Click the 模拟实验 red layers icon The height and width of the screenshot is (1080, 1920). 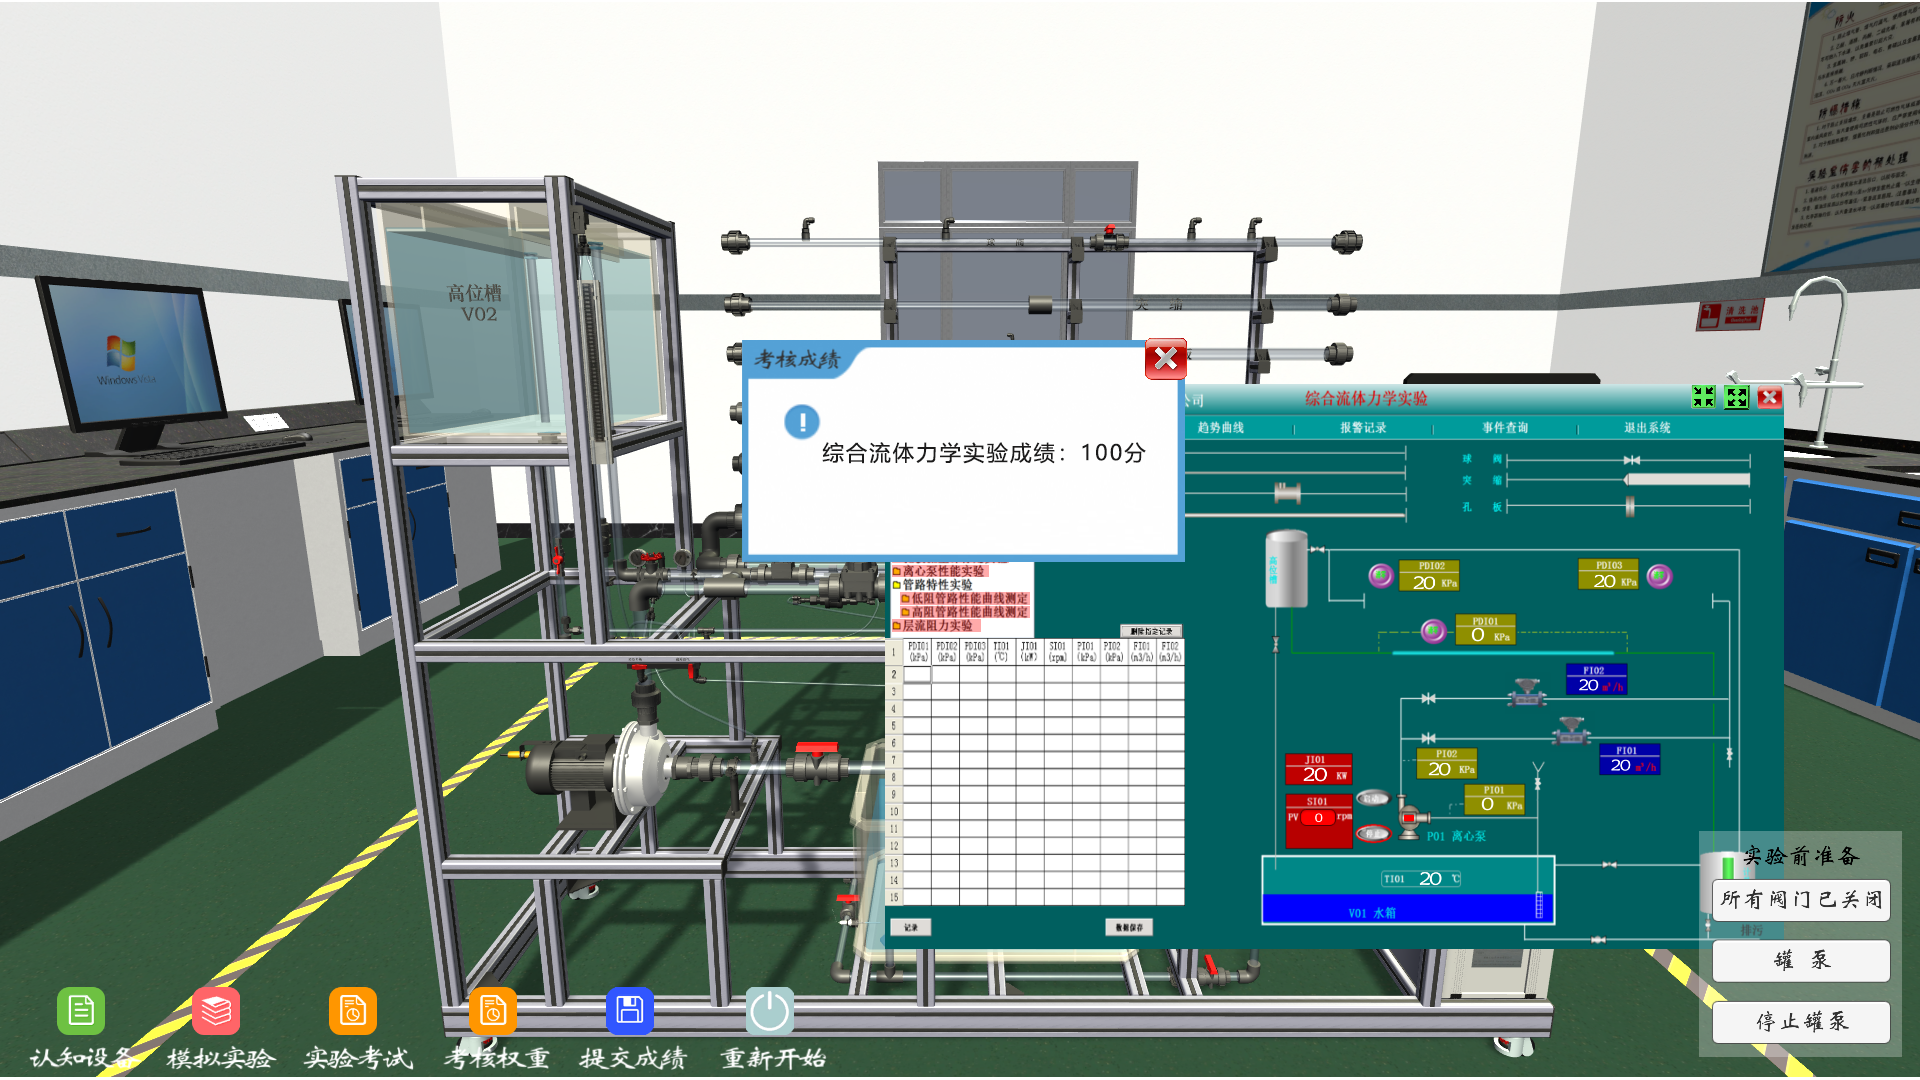pos(216,1012)
